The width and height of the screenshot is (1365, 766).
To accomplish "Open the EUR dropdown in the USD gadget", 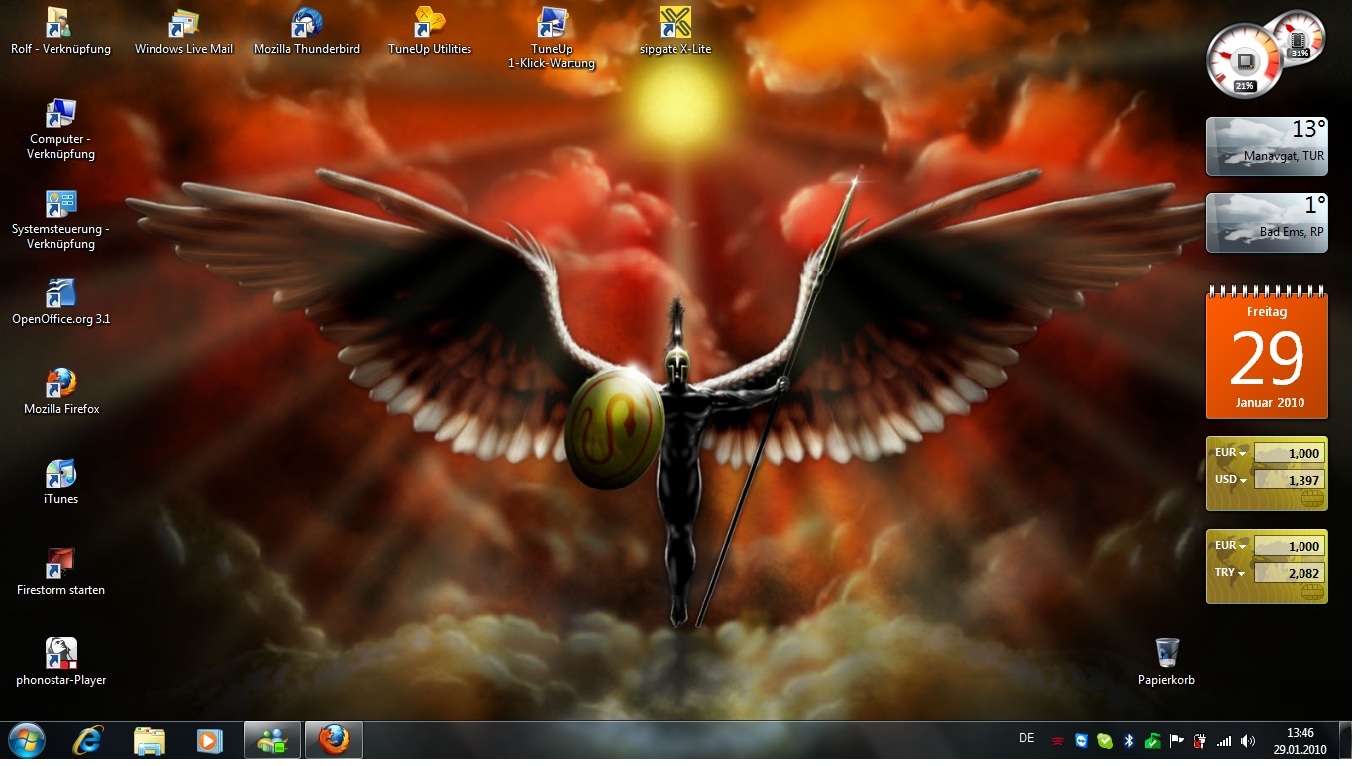I will (x=1230, y=453).
